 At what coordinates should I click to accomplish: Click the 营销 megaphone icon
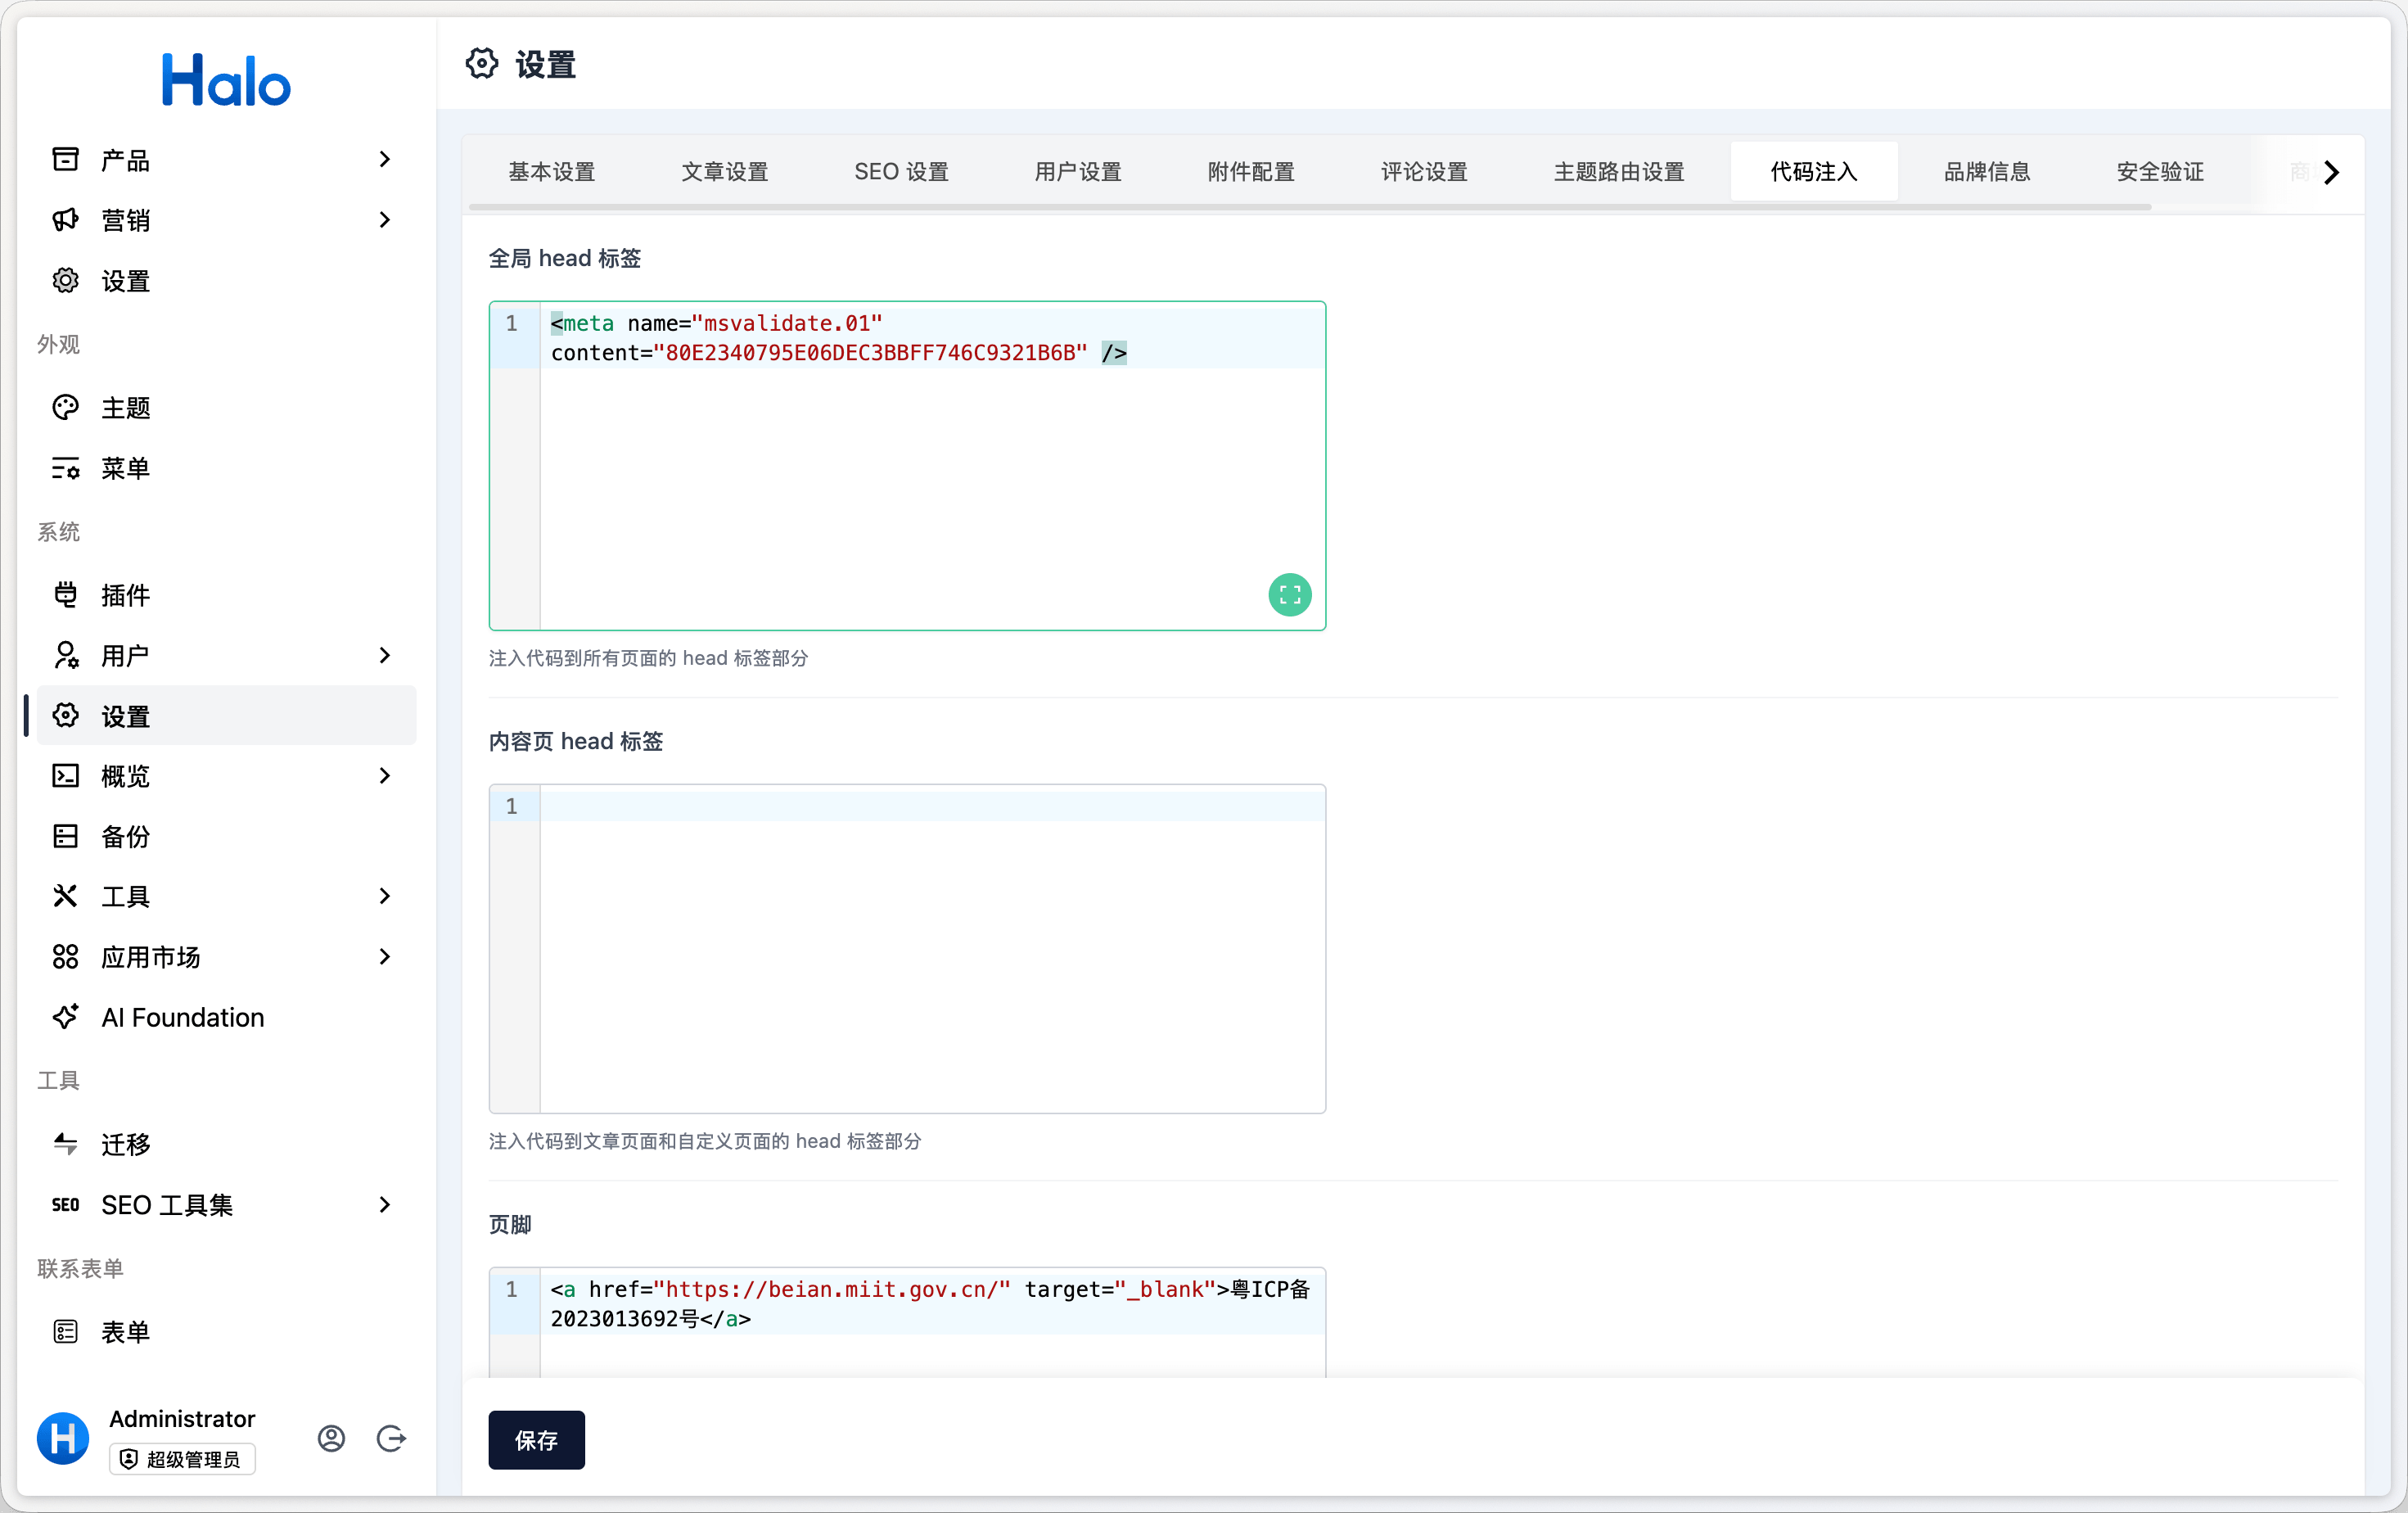tap(65, 220)
